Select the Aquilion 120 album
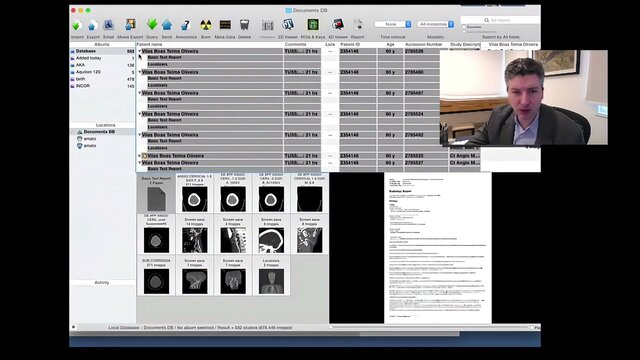 pos(88,72)
